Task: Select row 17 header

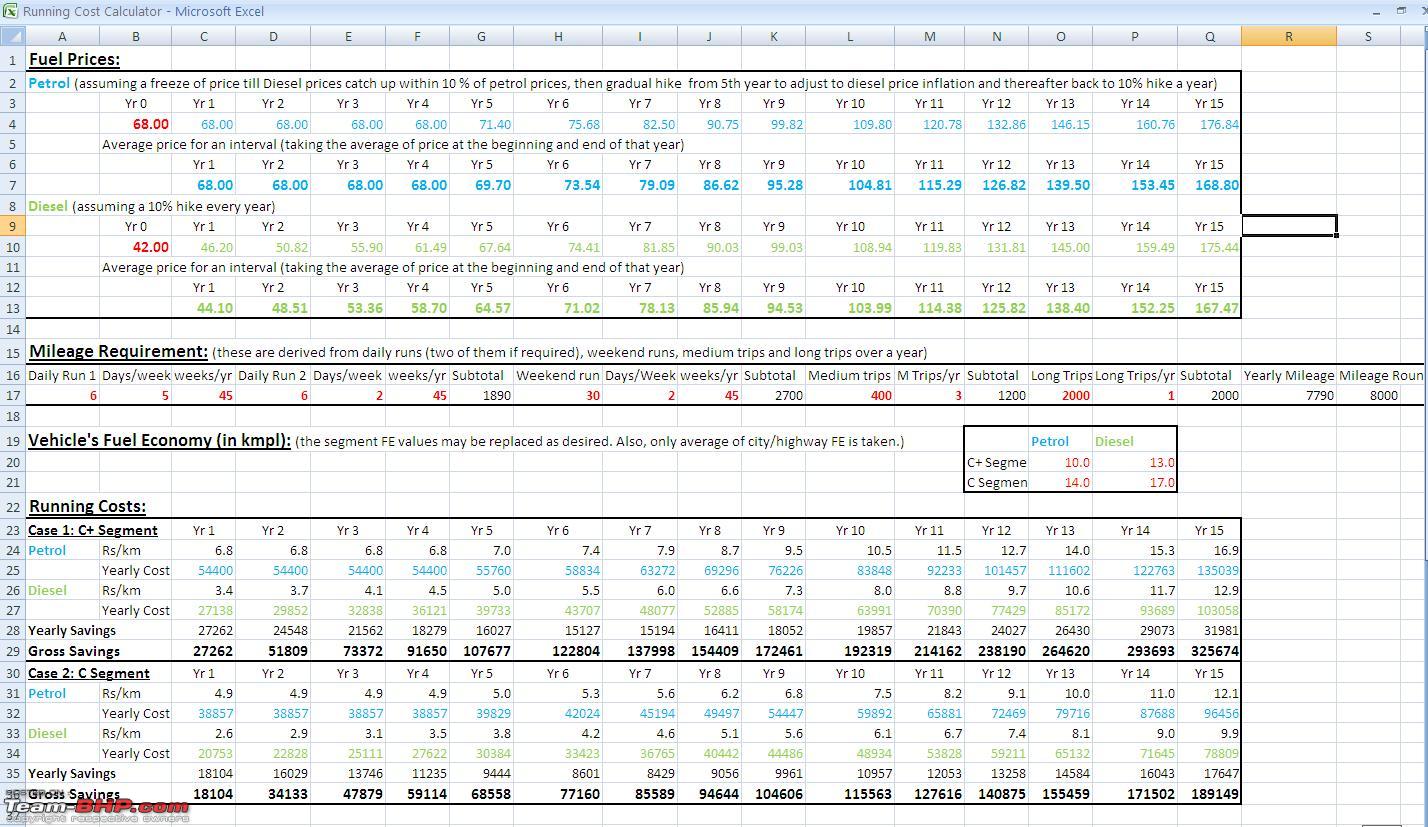Action: 12,395
